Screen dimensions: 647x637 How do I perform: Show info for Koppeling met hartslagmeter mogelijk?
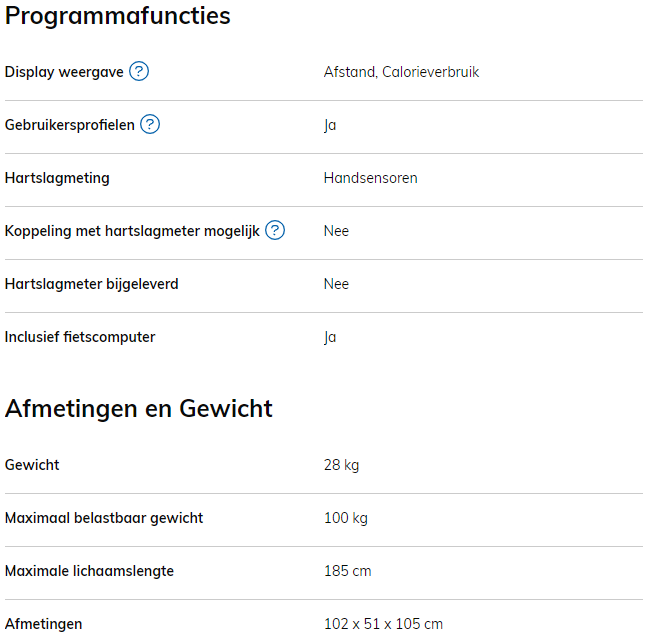pos(275,231)
